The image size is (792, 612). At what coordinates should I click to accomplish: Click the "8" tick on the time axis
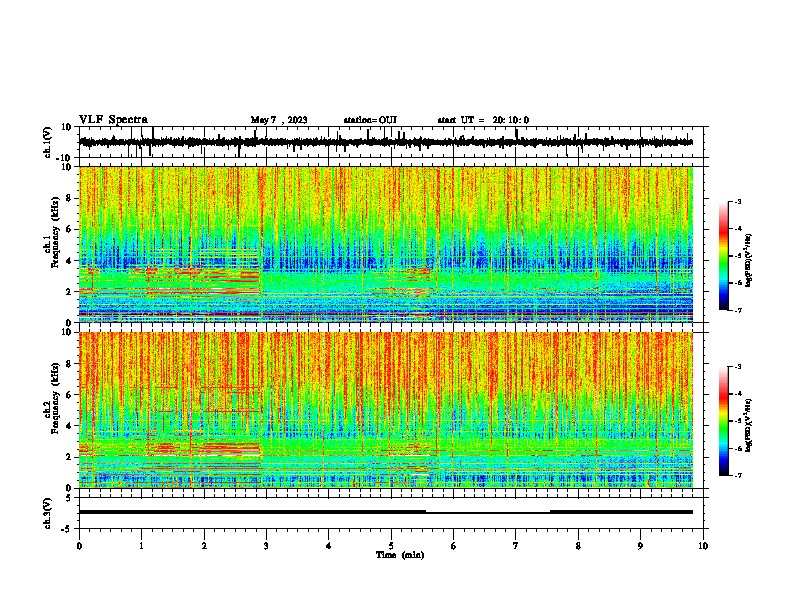pos(578,546)
